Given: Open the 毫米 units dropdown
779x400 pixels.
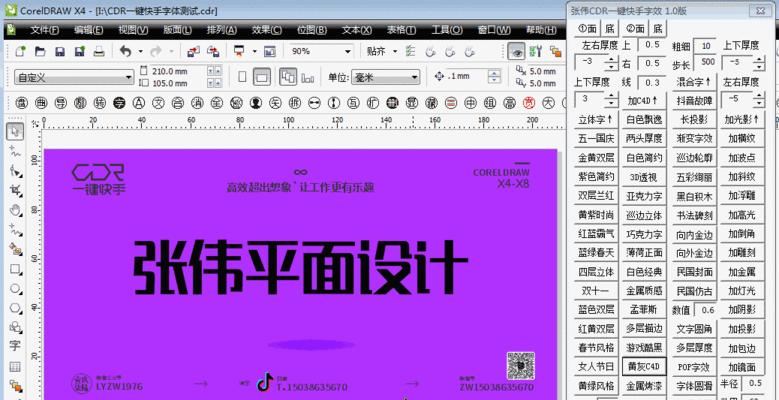Looking at the screenshot, I should point(386,78).
